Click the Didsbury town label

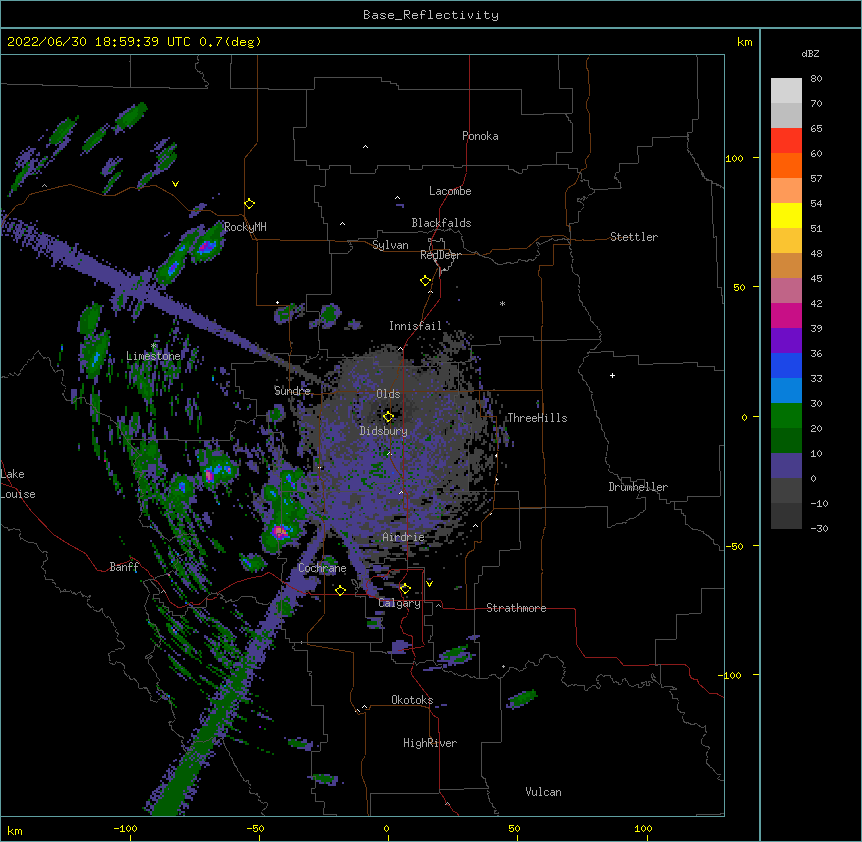pos(384,431)
